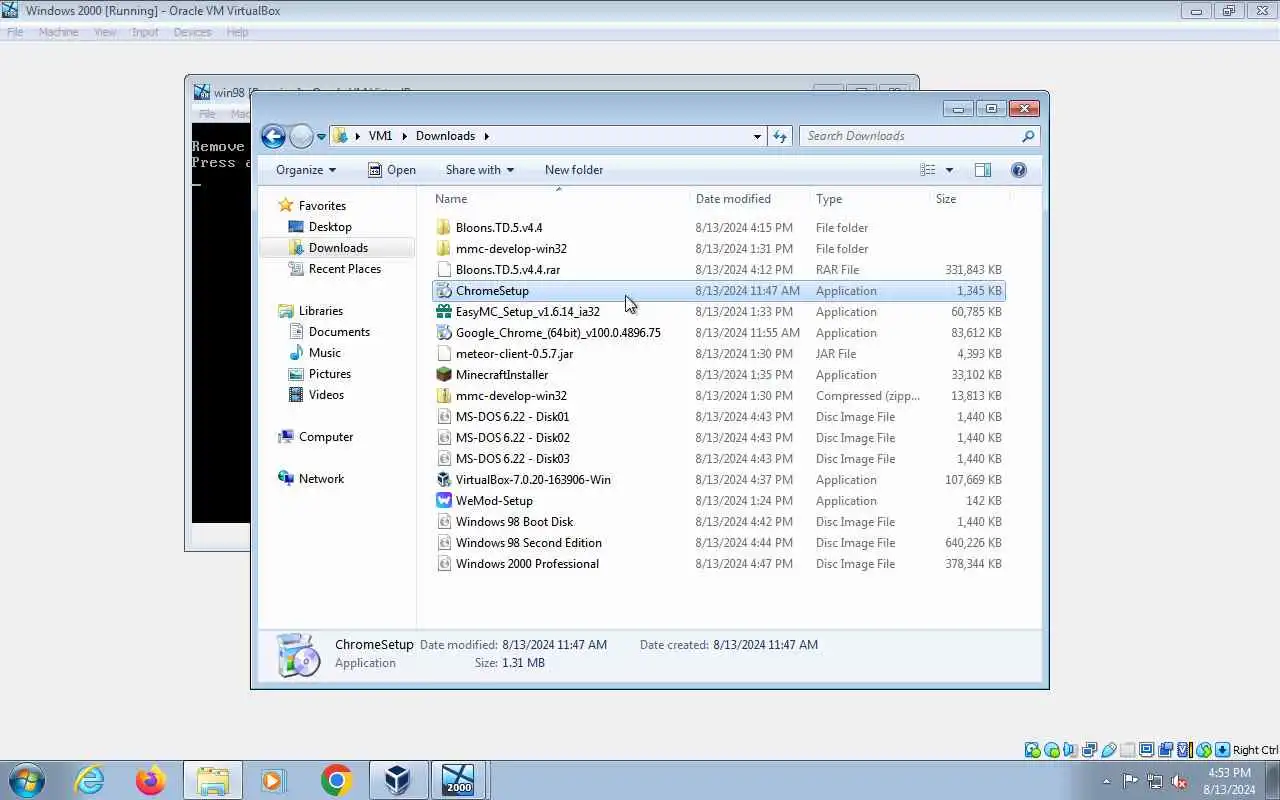Sort files by the Name column
This screenshot has width=1280, height=800.
point(558,199)
